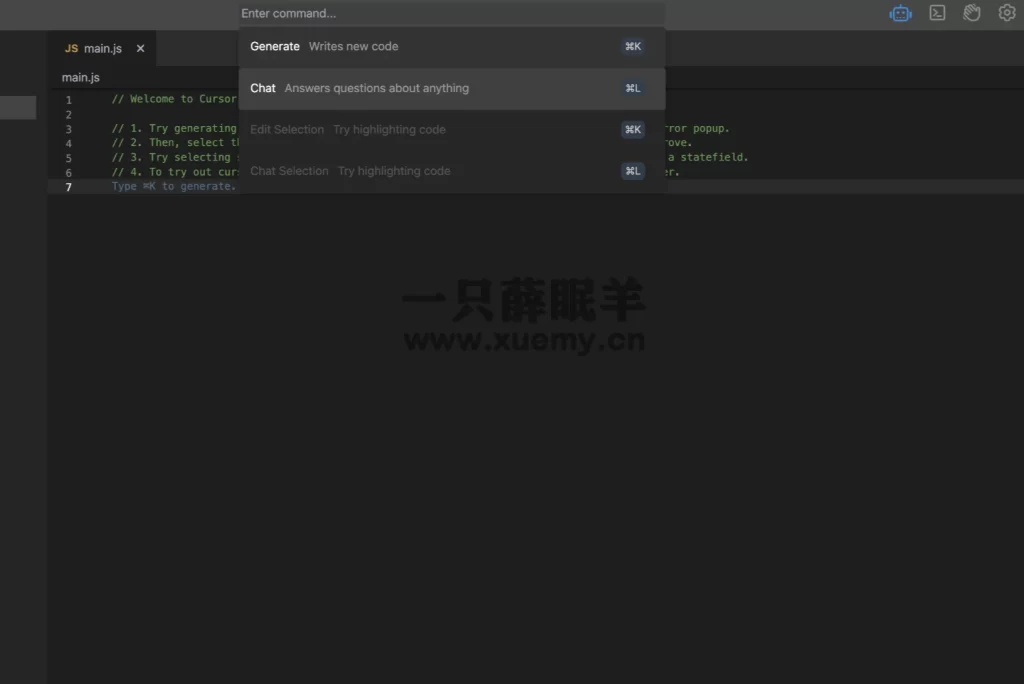This screenshot has height=684, width=1024.
Task: Close the main.js tab
Action: [x=140, y=48]
